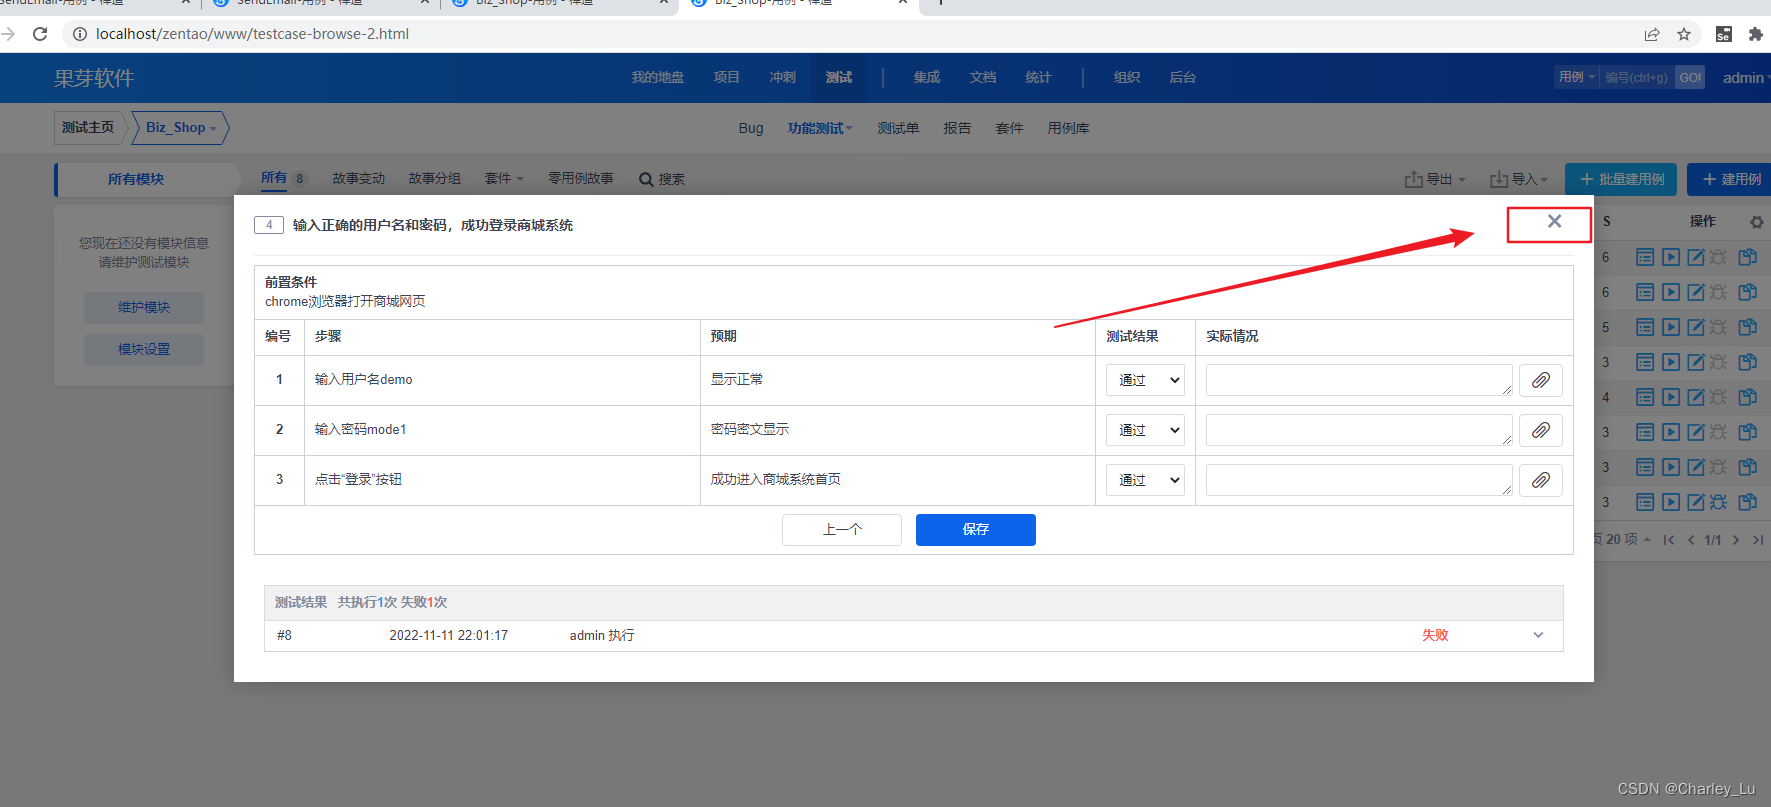The image size is (1771, 807).
Task: Copy the case in the row with S value 4
Action: (1747, 397)
